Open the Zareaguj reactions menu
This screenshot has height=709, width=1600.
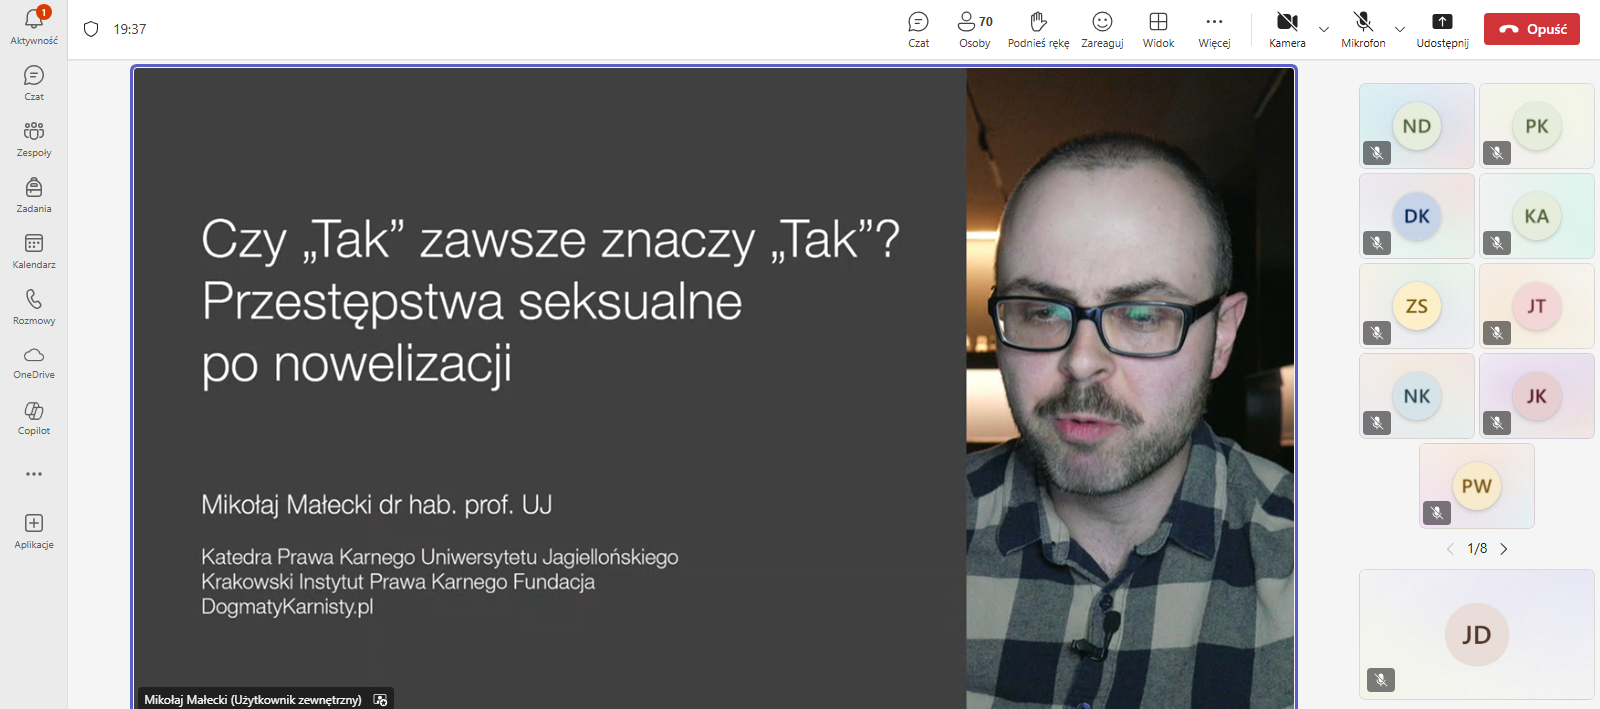point(1102,29)
